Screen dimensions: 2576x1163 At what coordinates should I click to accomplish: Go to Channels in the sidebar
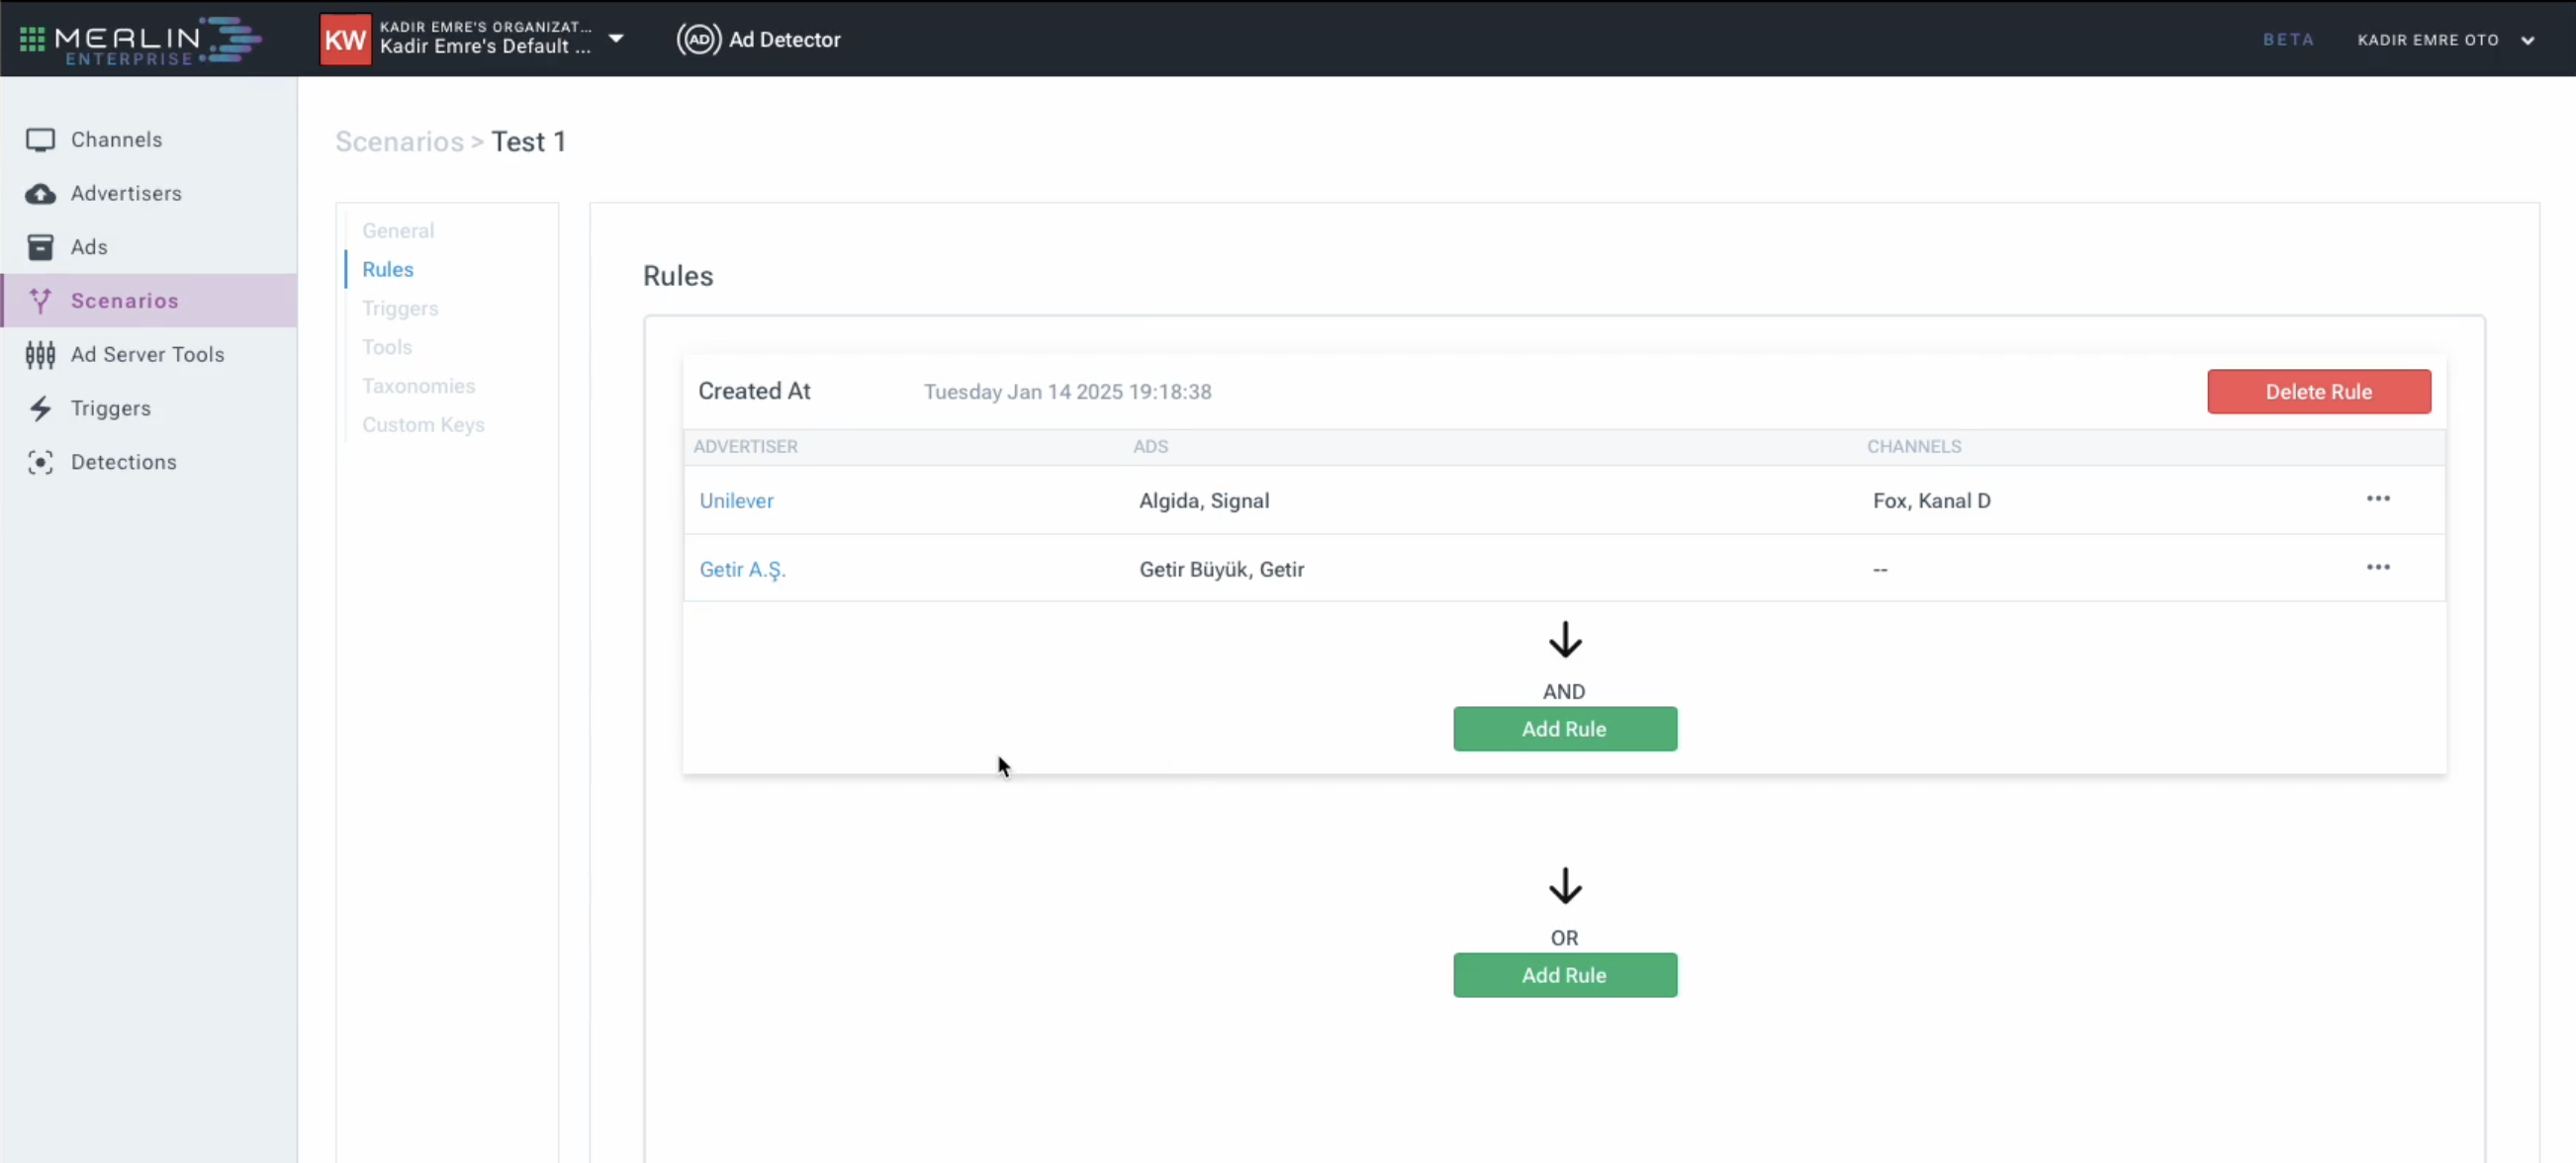pos(116,140)
